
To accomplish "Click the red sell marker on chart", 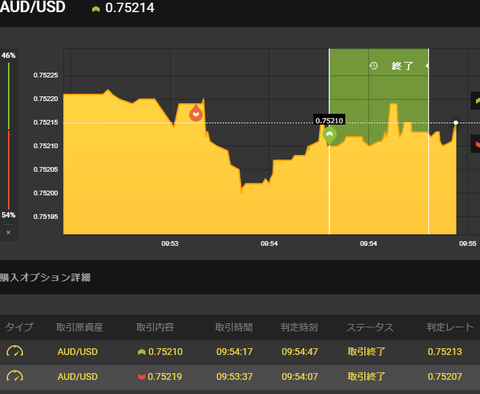I will tap(196, 113).
